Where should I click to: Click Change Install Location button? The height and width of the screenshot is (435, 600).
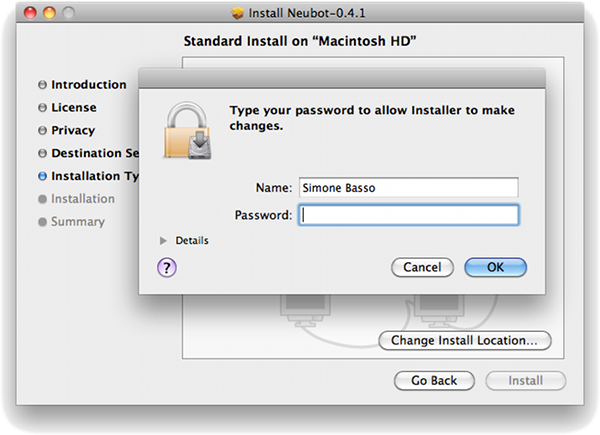(x=465, y=341)
